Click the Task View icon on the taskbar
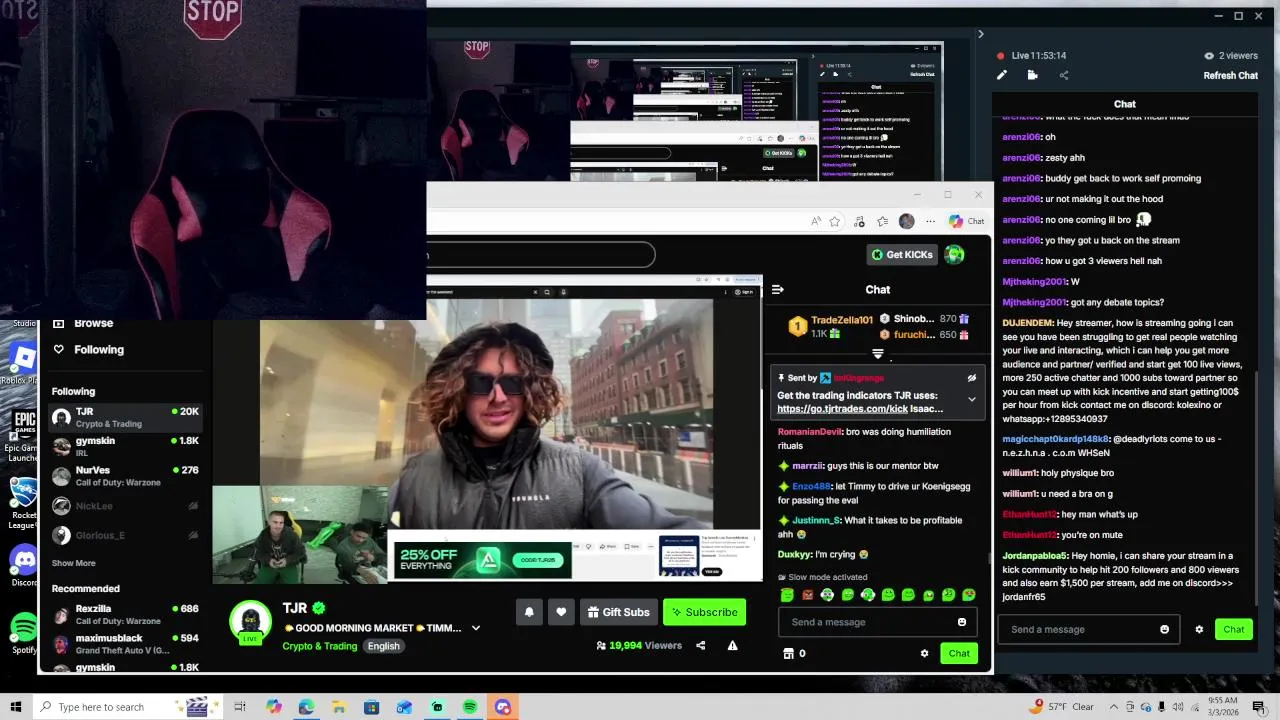This screenshot has width=1280, height=720. pyautogui.click(x=240, y=707)
